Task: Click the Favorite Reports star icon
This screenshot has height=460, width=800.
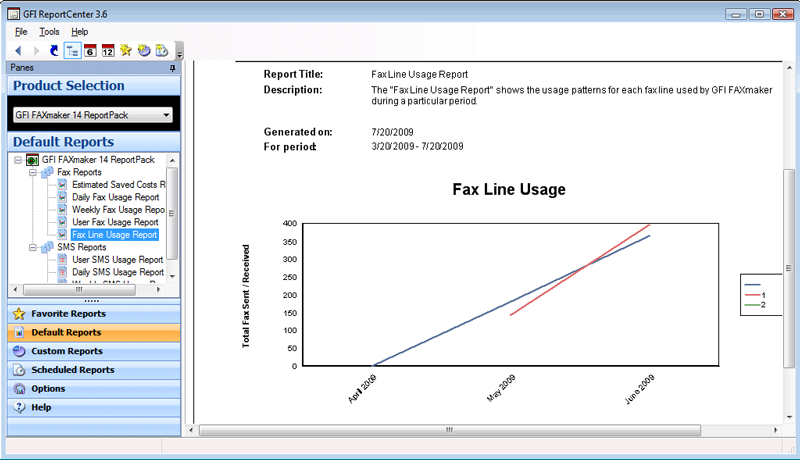Action: 19,314
